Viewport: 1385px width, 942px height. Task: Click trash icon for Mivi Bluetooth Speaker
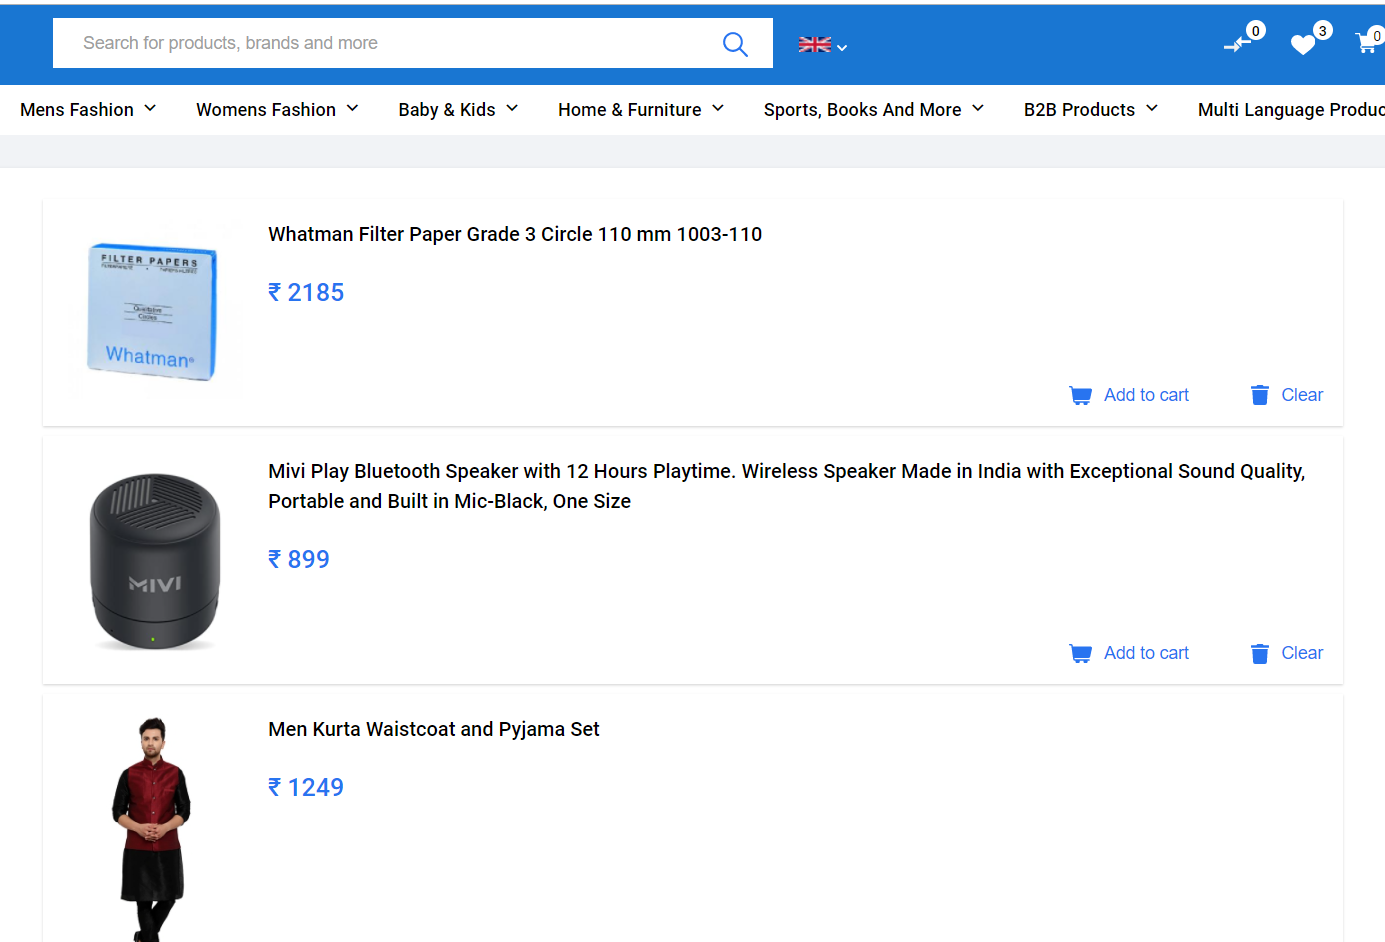[x=1260, y=653]
